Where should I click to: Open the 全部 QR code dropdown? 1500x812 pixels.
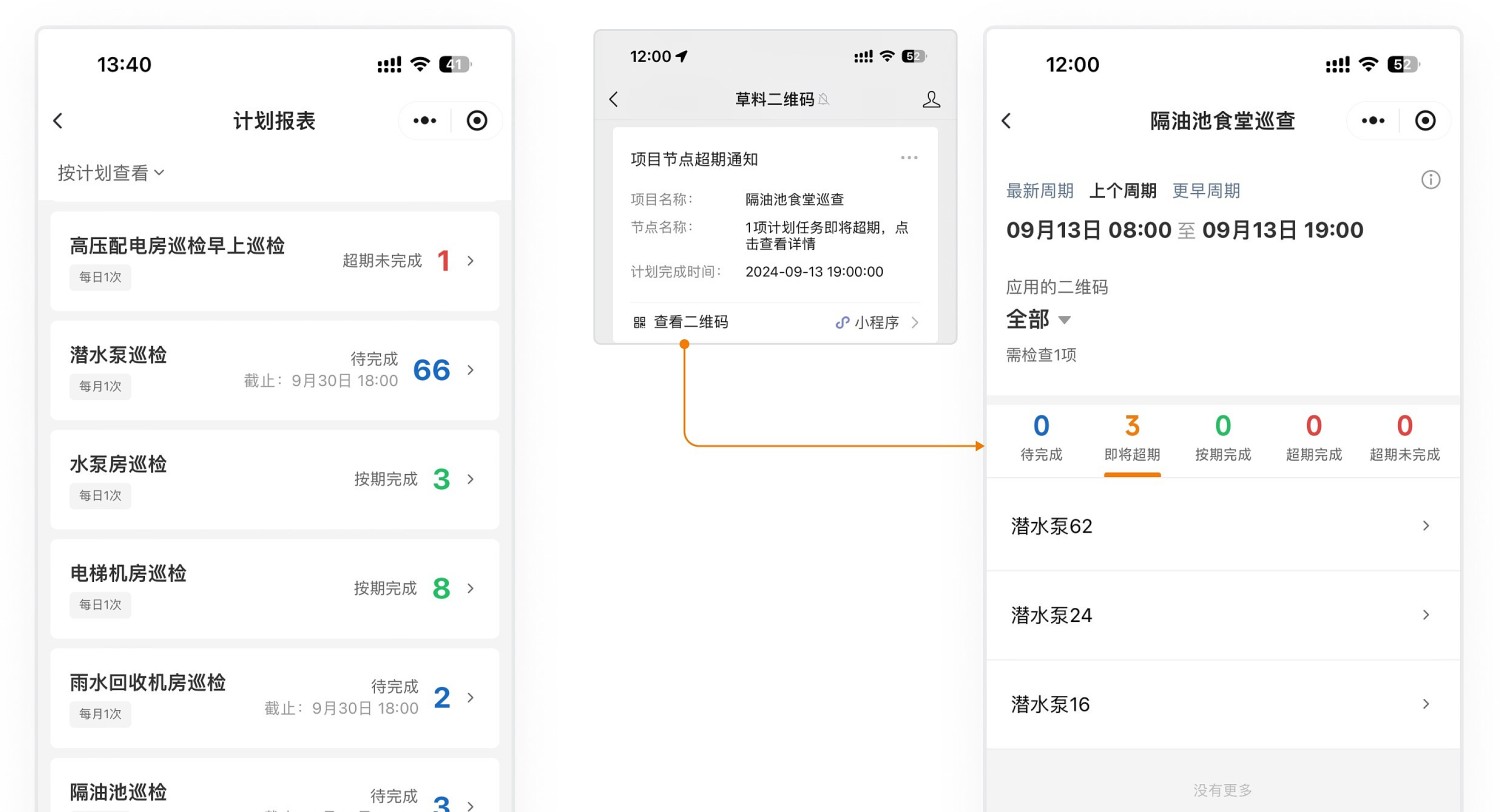pyautogui.click(x=1039, y=320)
